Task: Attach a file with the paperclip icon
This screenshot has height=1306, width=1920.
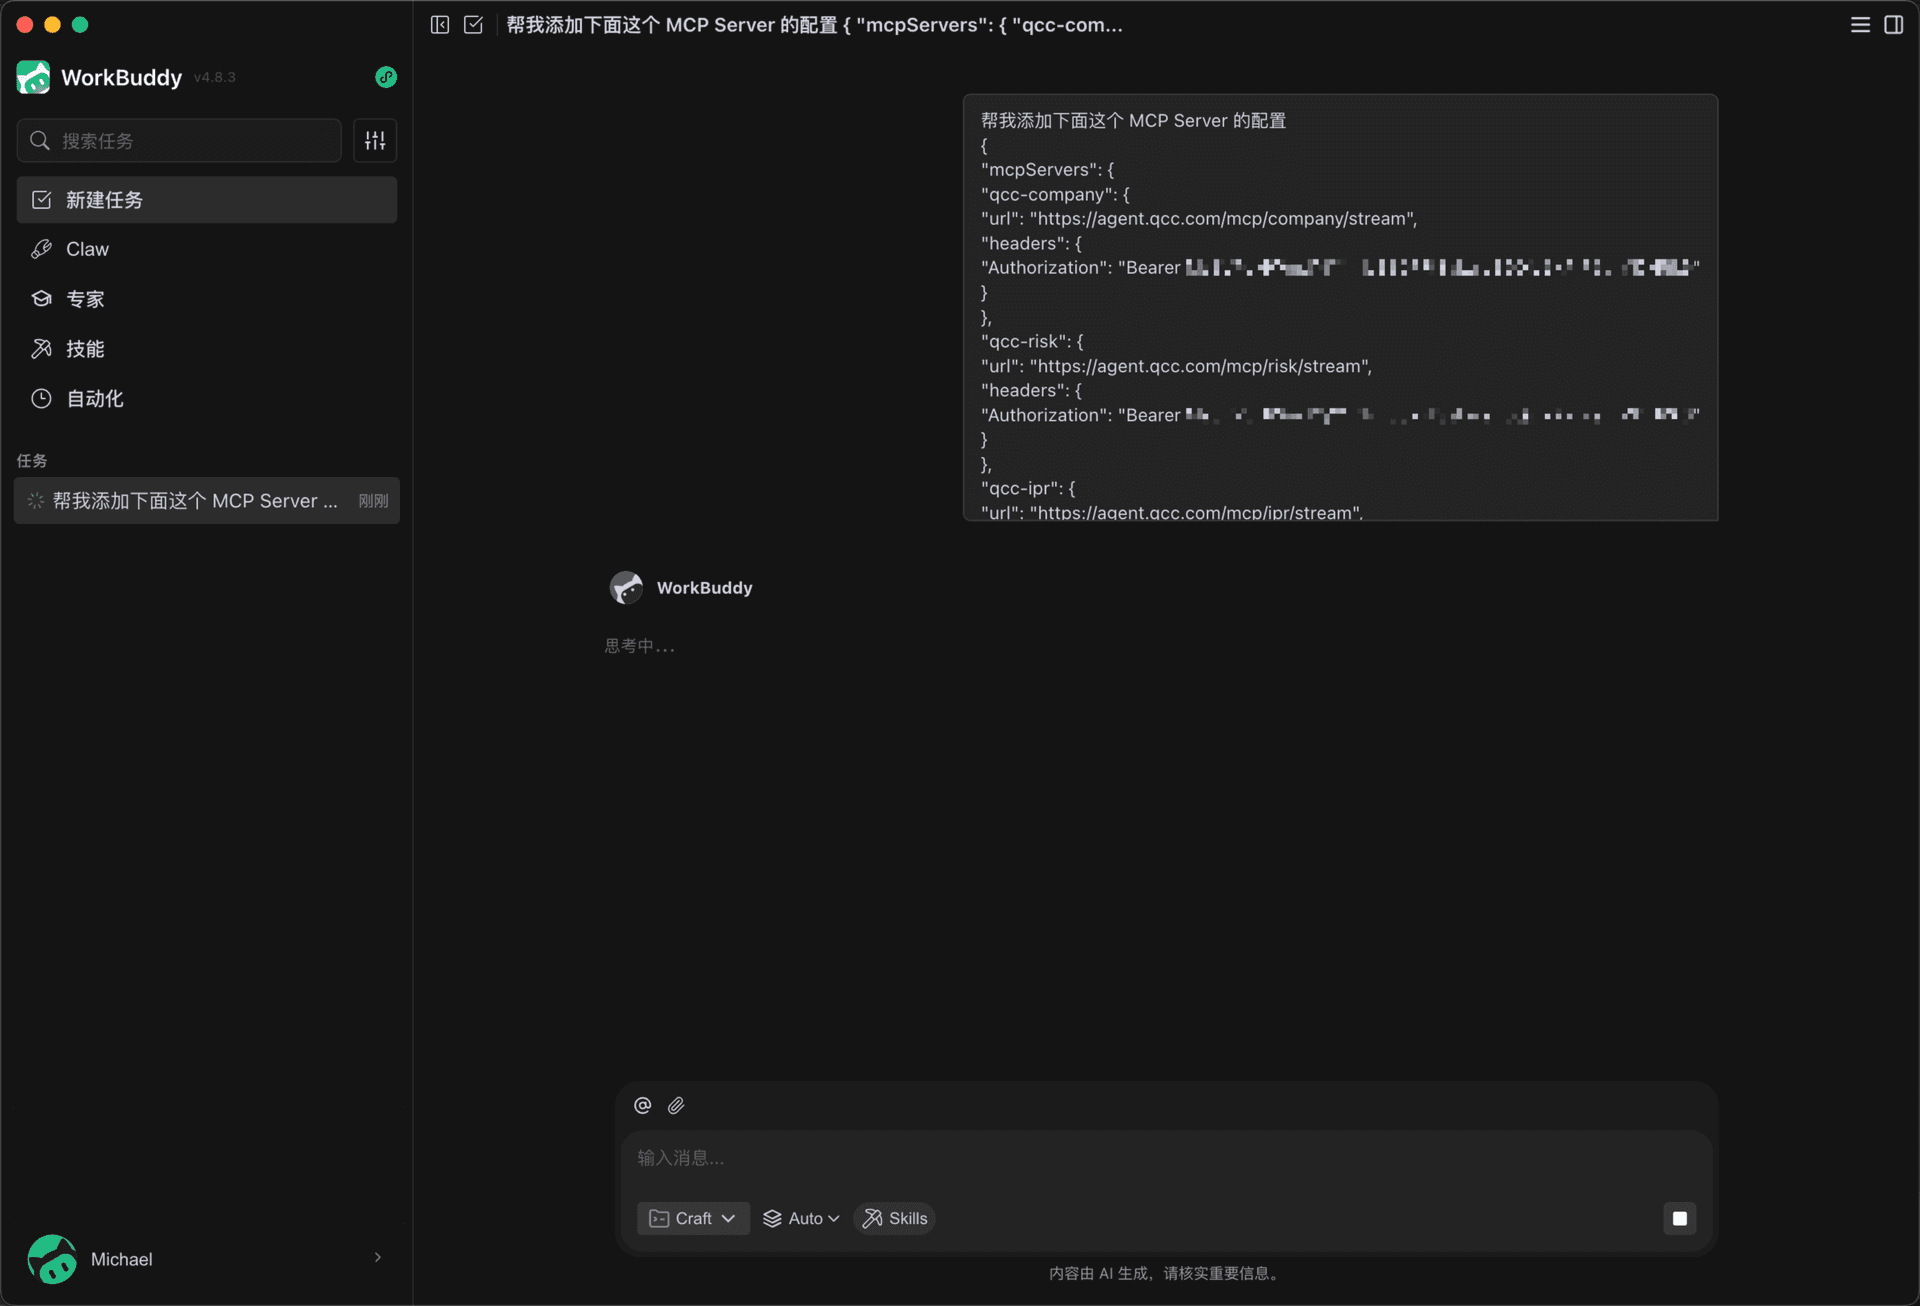Action: pyautogui.click(x=676, y=1105)
